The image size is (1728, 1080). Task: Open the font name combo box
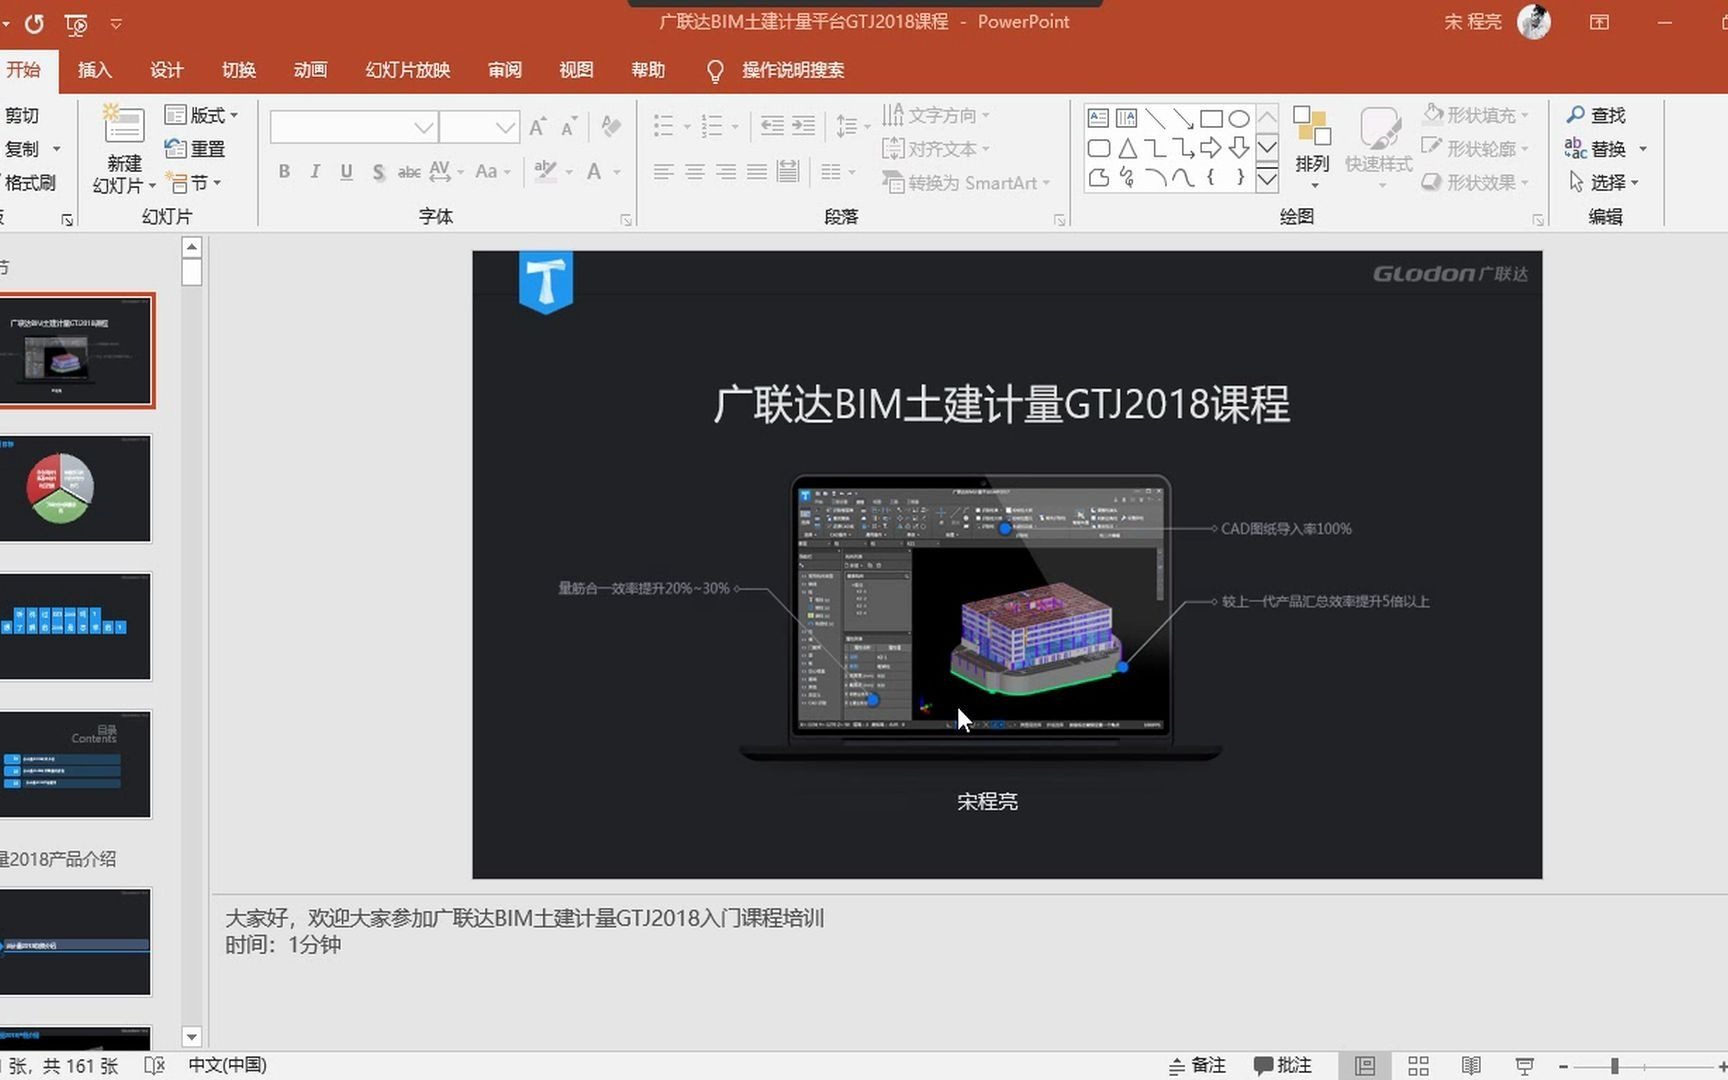pos(354,127)
